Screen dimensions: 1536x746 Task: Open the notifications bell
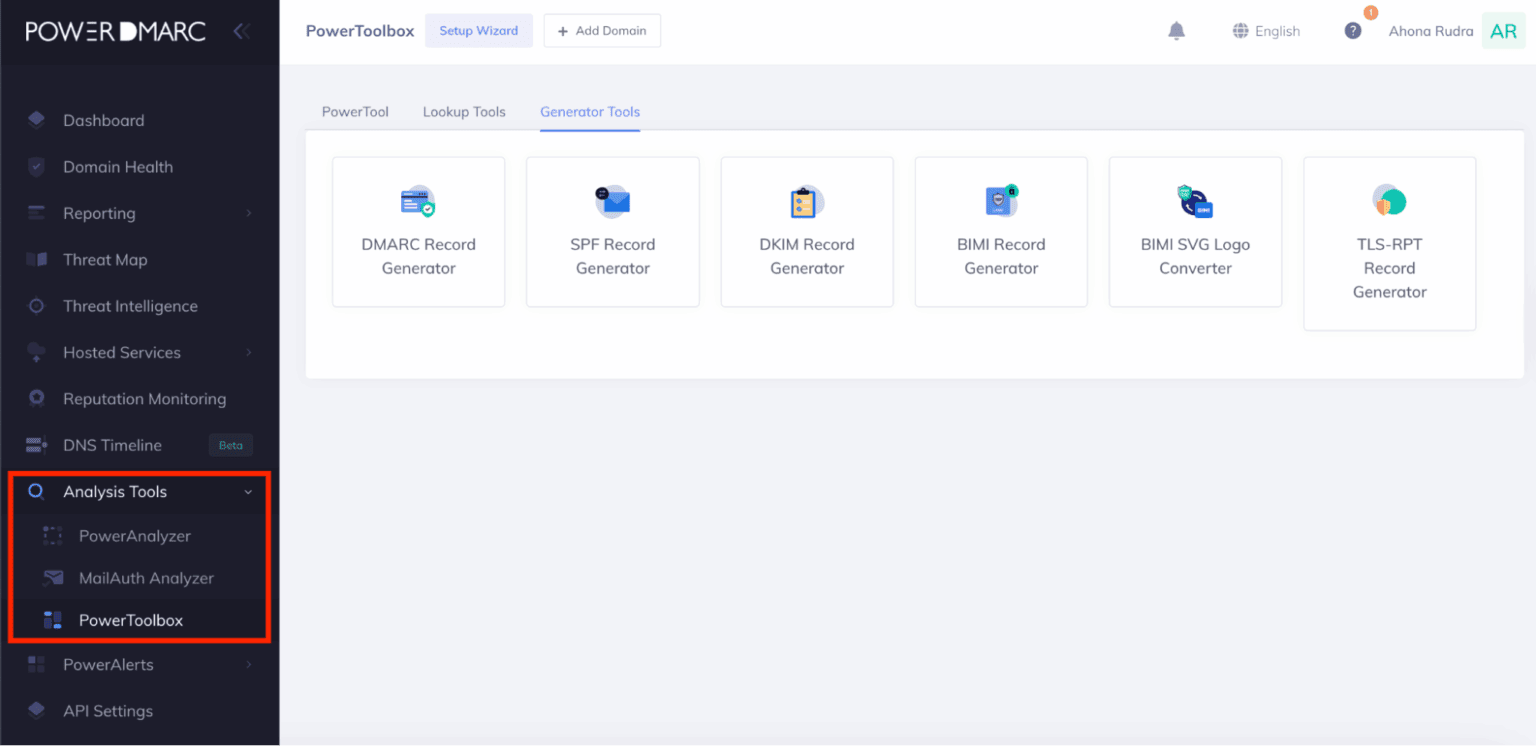(x=1176, y=30)
